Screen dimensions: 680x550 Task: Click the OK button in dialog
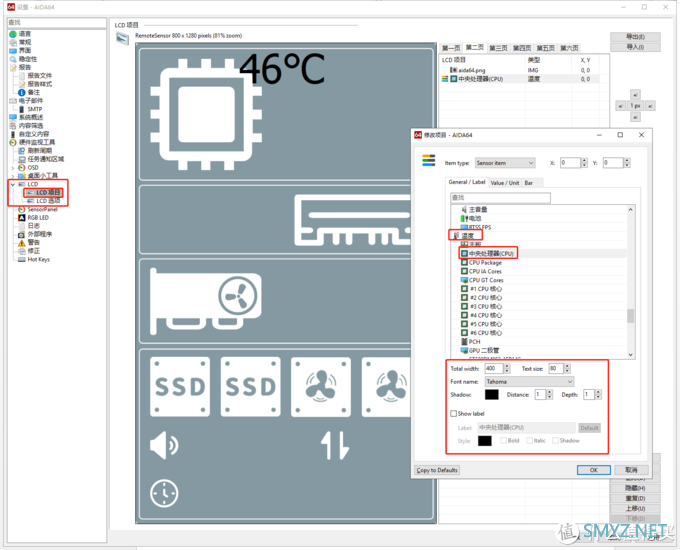tap(594, 470)
